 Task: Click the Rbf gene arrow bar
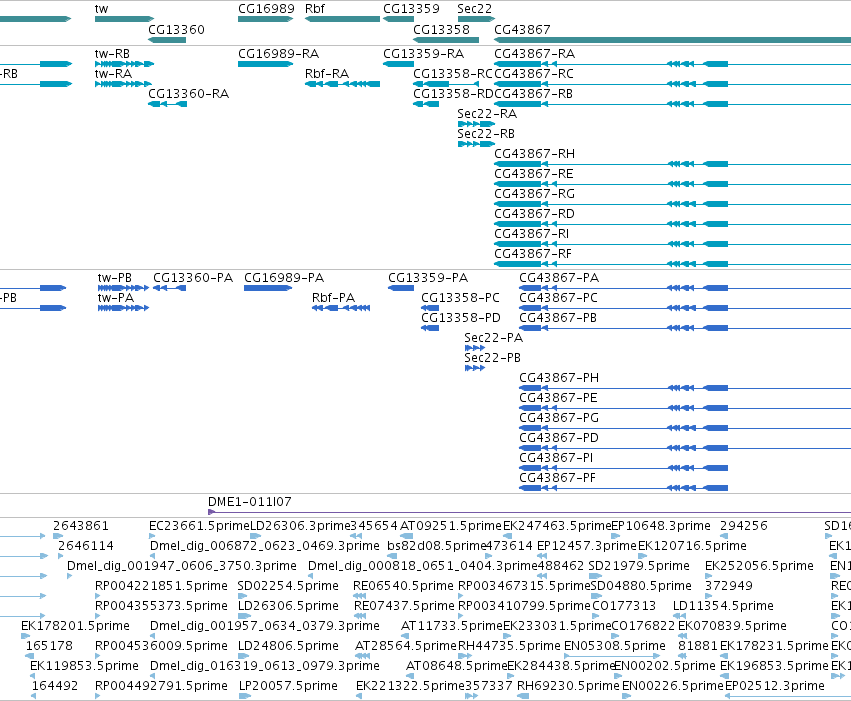[x=342, y=19]
